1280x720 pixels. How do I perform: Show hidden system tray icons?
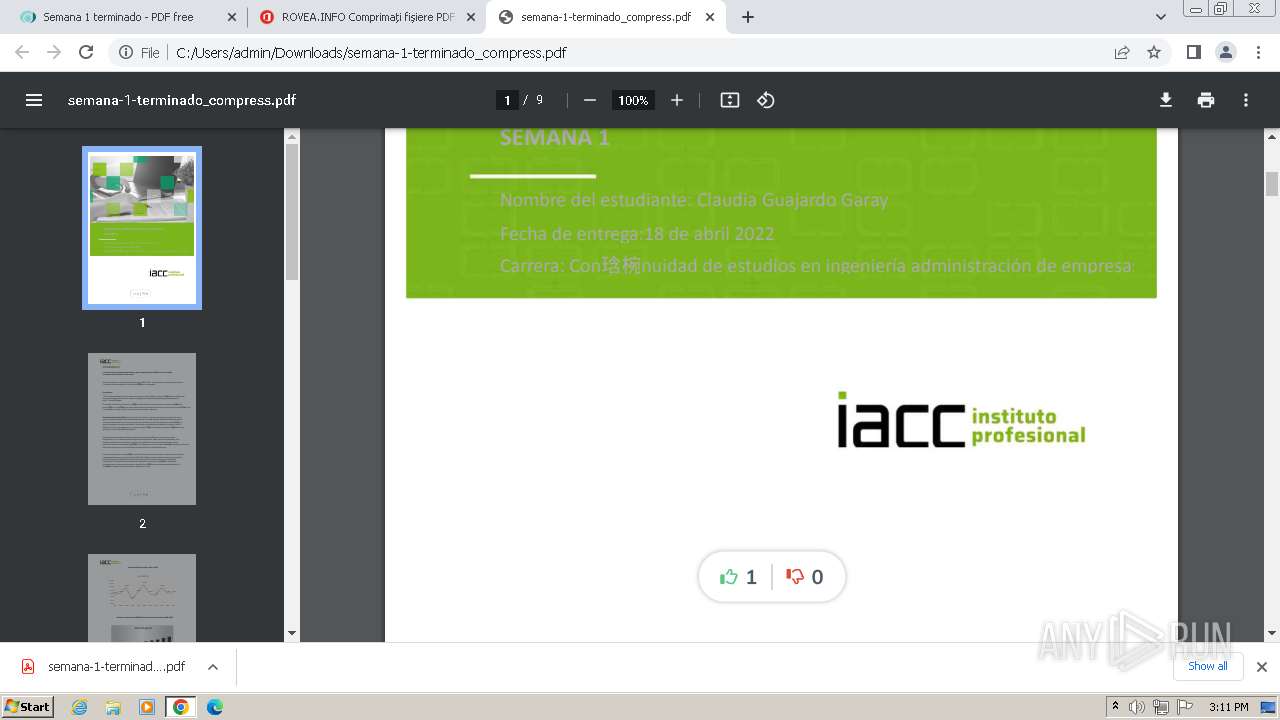tap(1116, 706)
